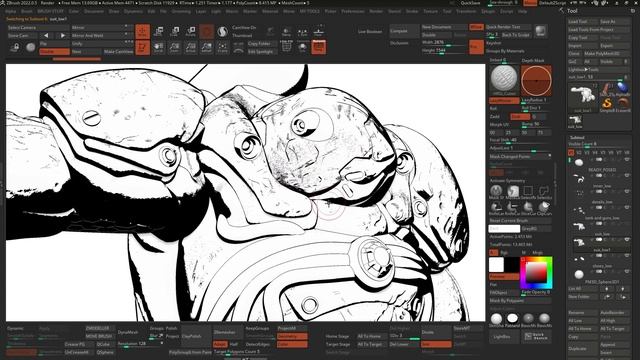Pick a hue in the color picker square
The width and height of the screenshot is (640, 360).
(536, 273)
